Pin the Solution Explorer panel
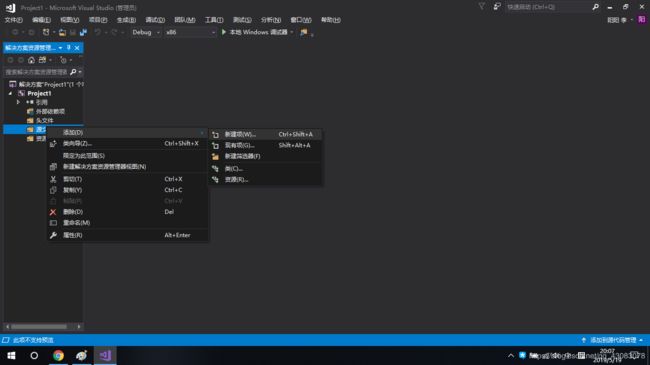The height and width of the screenshot is (365, 650). click(x=69, y=48)
